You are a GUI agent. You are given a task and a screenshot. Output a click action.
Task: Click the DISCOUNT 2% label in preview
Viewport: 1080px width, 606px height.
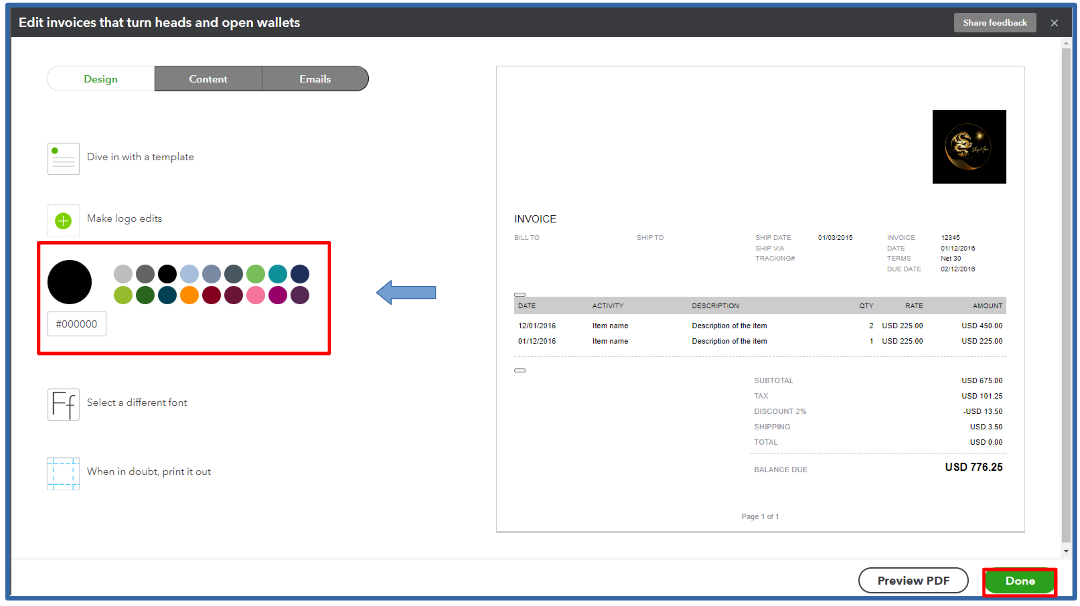pos(780,411)
